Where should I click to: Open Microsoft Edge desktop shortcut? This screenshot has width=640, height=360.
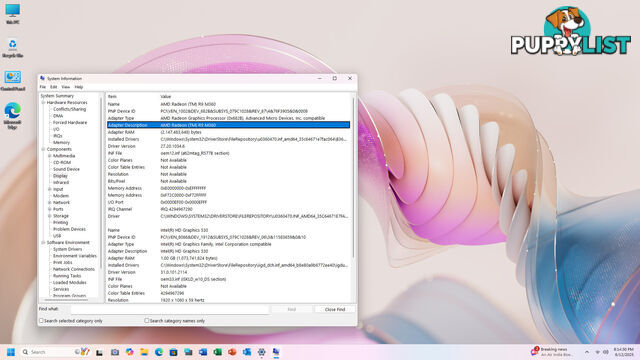point(13,116)
